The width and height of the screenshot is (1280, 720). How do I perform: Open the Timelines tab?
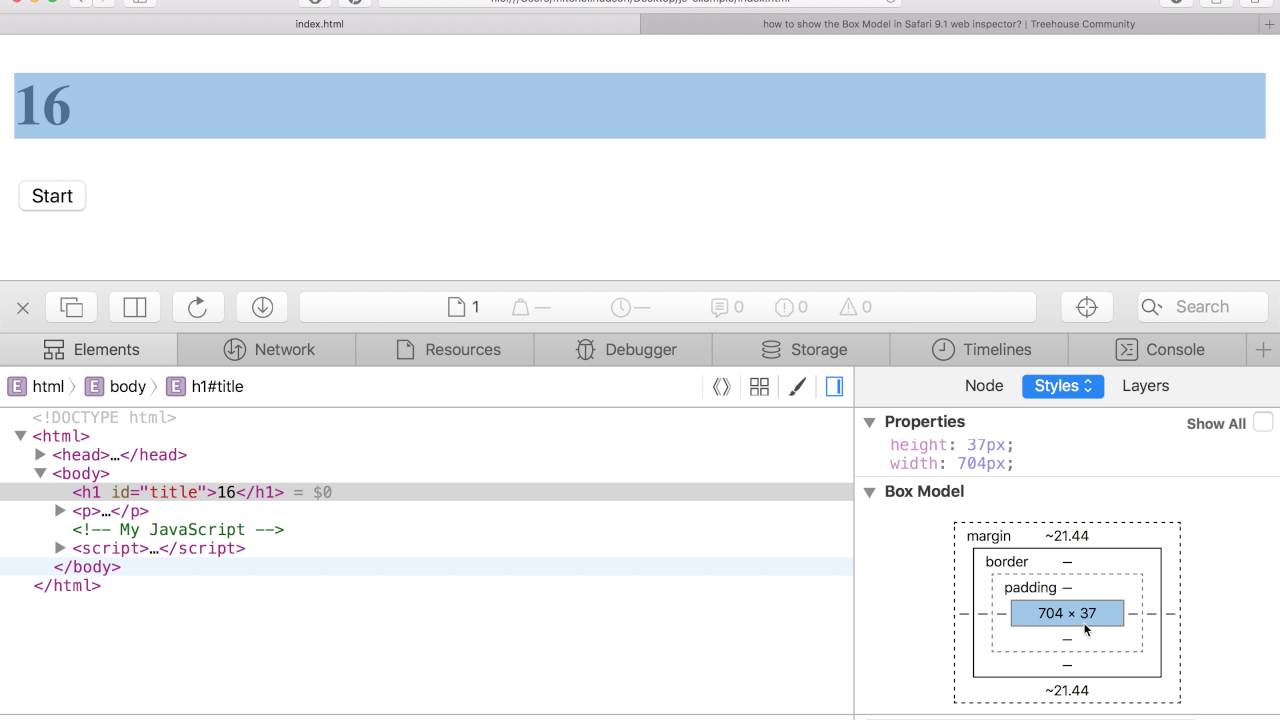point(979,349)
